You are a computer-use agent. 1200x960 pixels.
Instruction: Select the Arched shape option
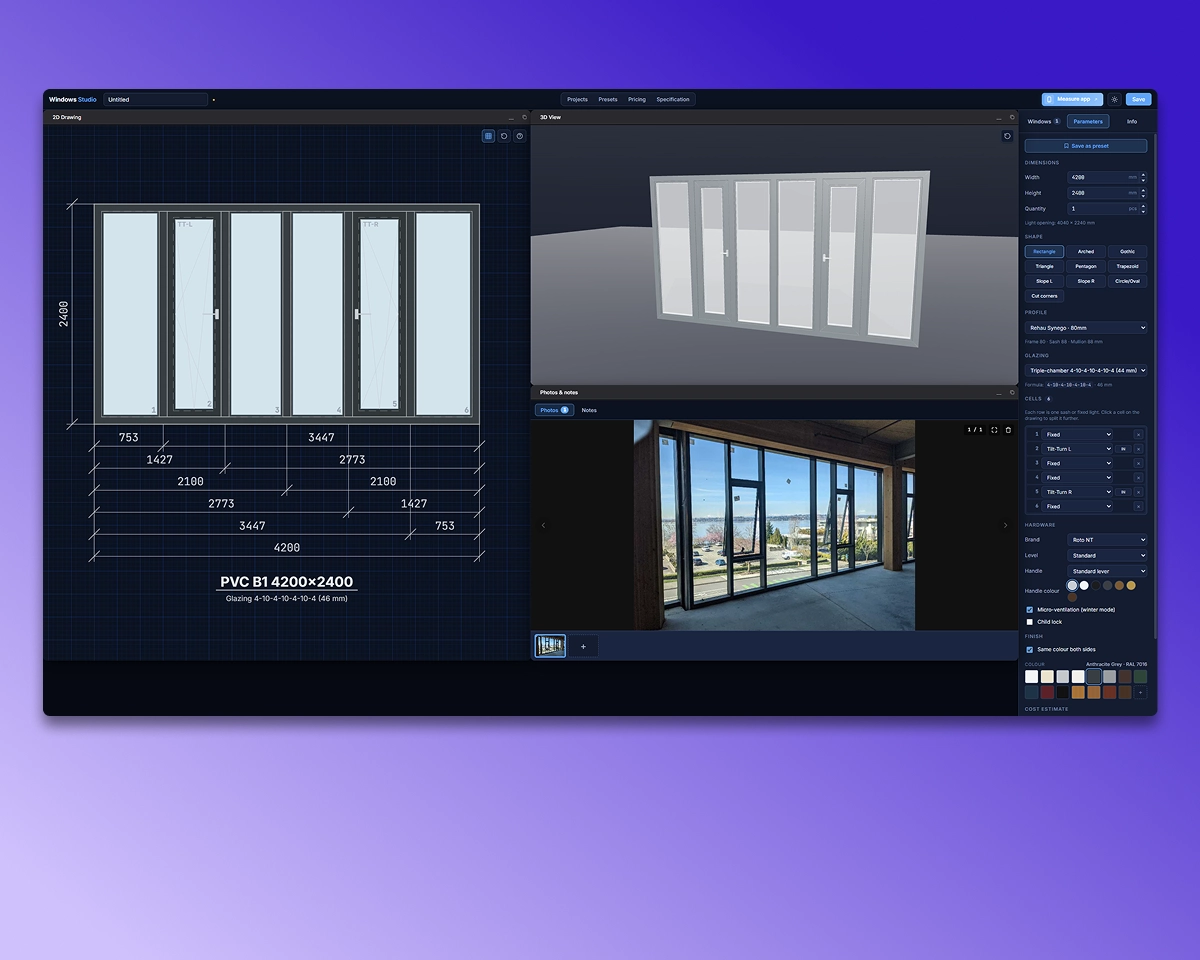(1086, 252)
